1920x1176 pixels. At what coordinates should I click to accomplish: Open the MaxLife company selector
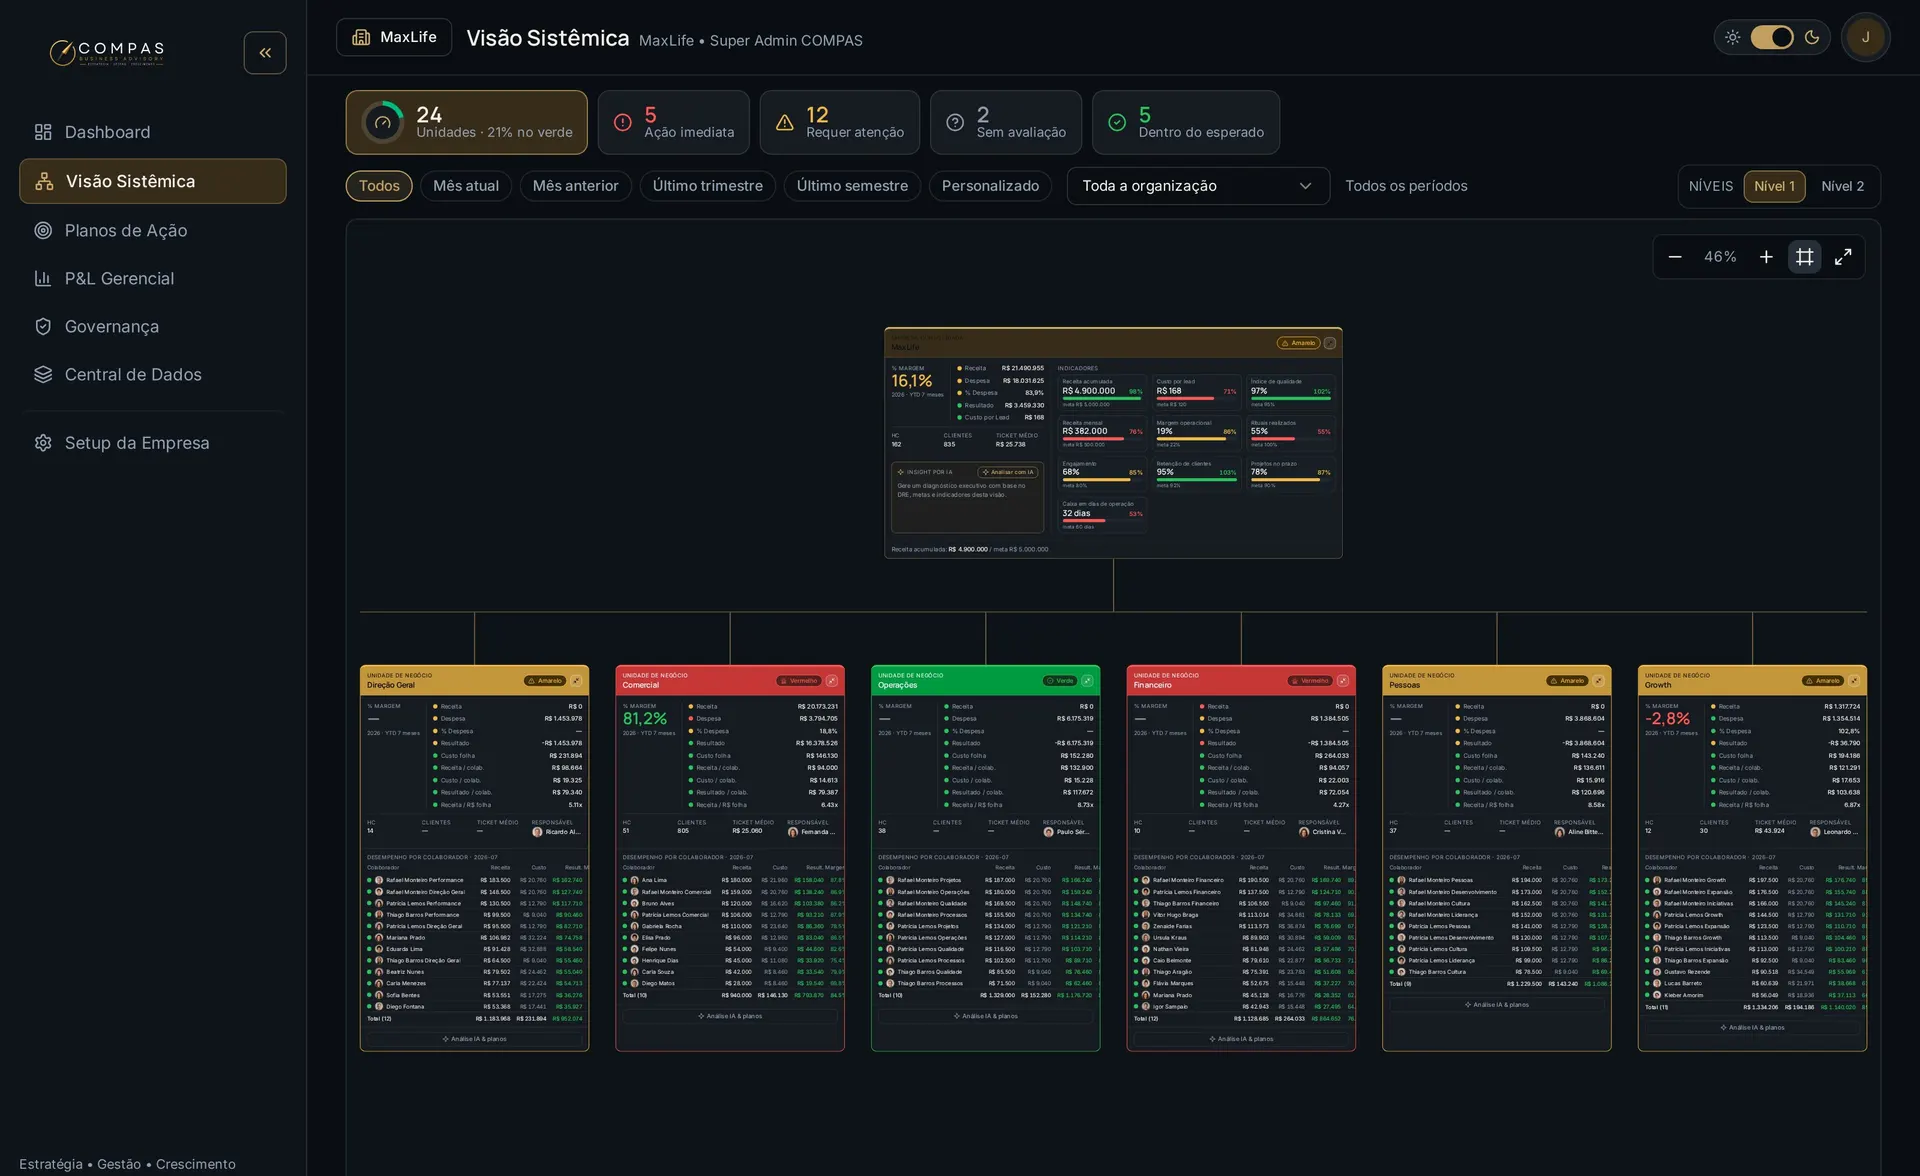coord(394,37)
